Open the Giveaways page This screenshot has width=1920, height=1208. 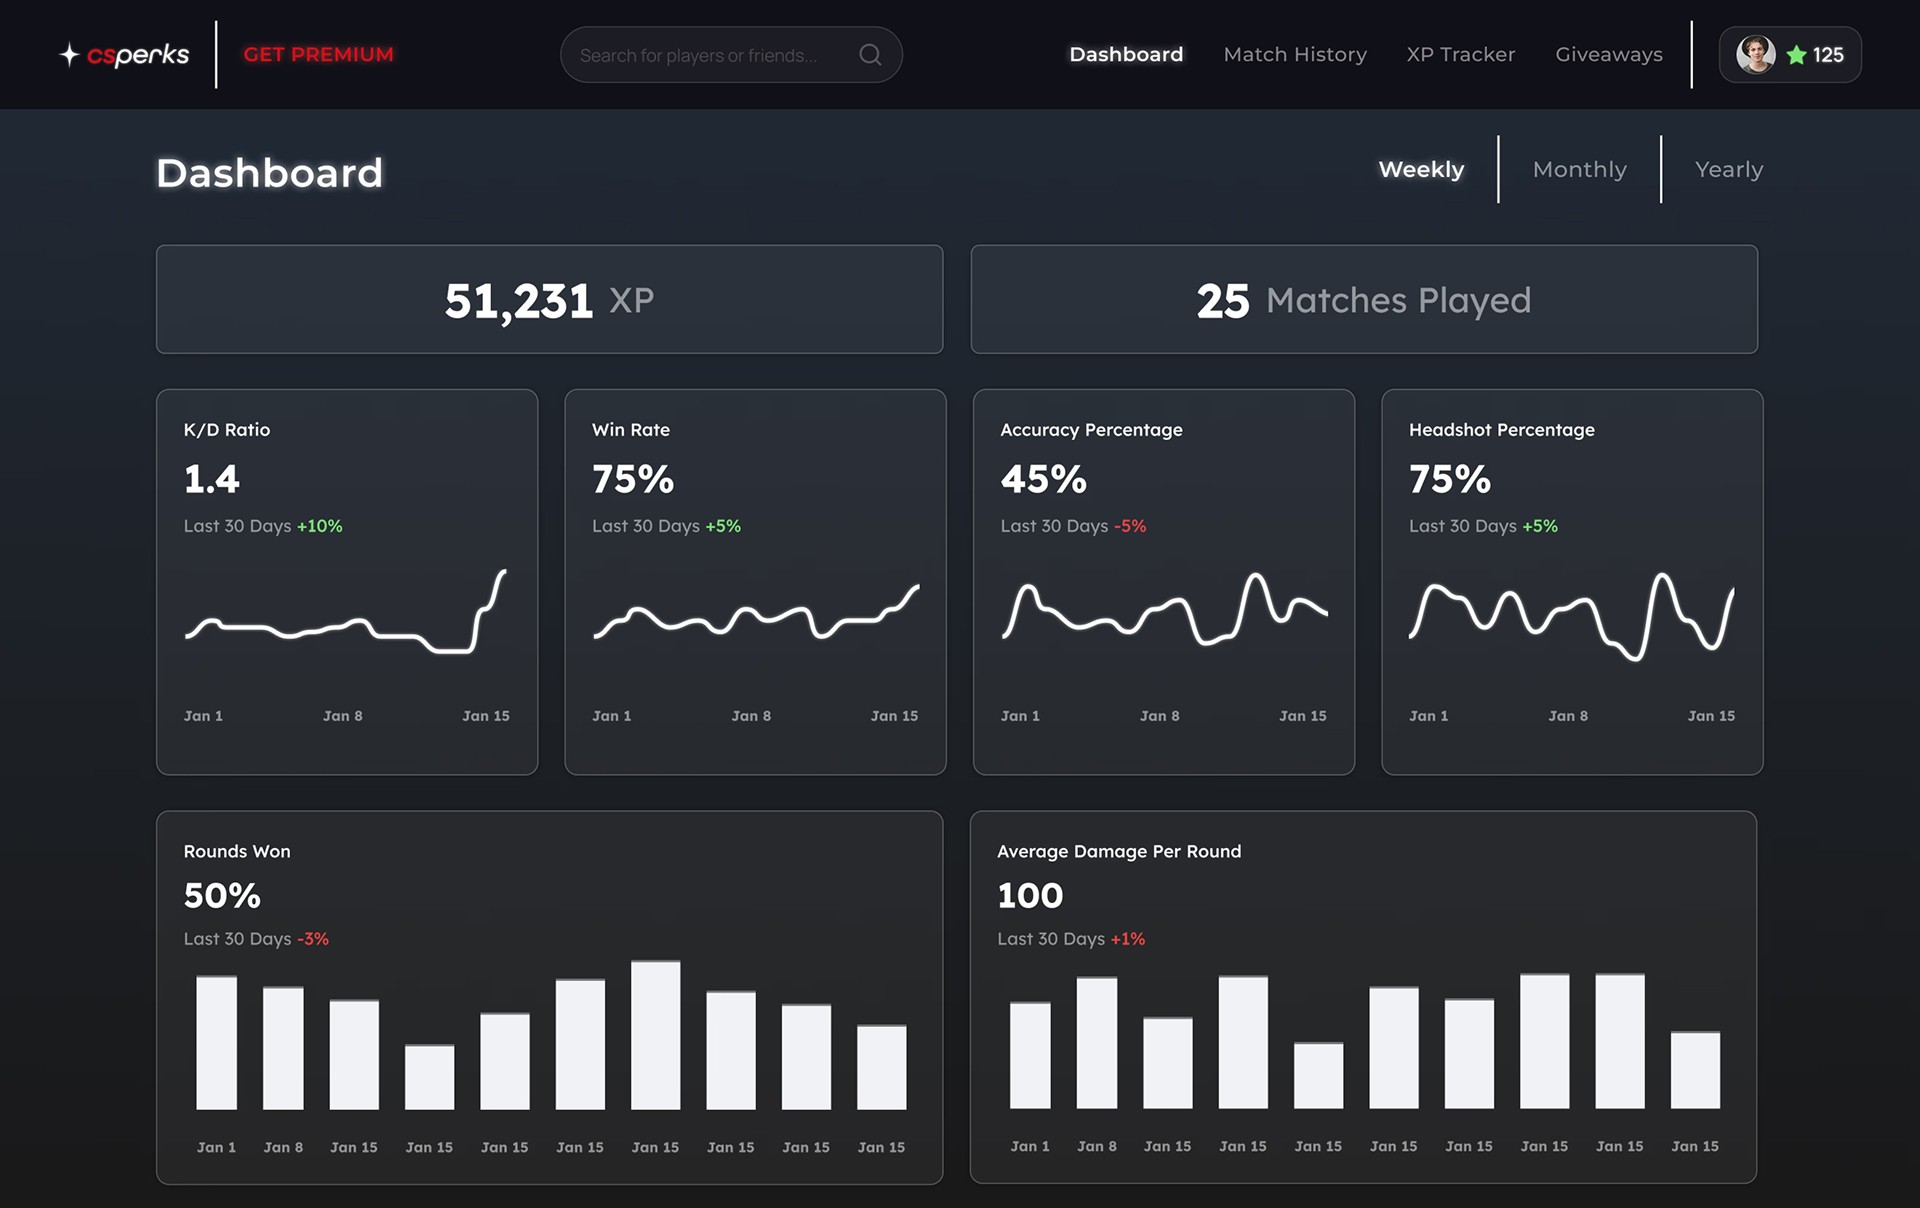(1608, 55)
